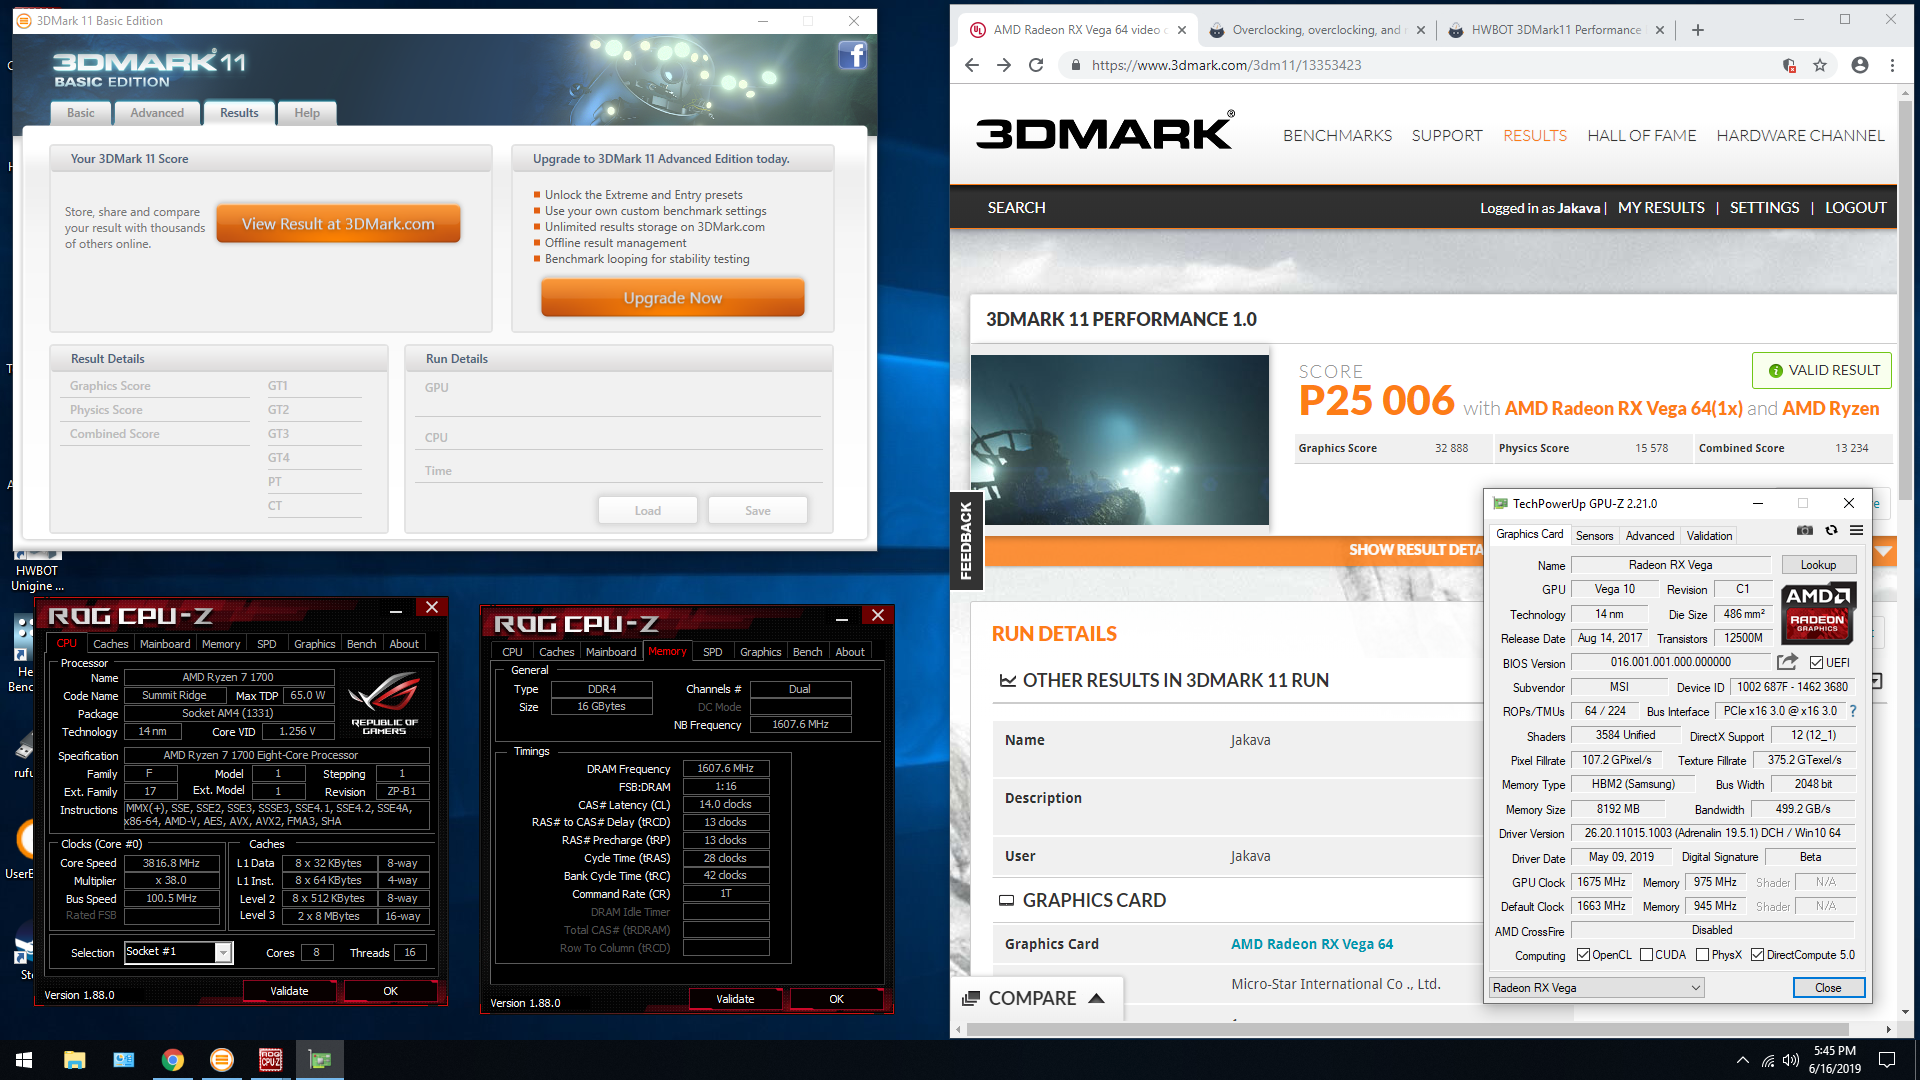Click the LOGOUT link on 3DMark site
This screenshot has width=1920, height=1080.
(1855, 208)
